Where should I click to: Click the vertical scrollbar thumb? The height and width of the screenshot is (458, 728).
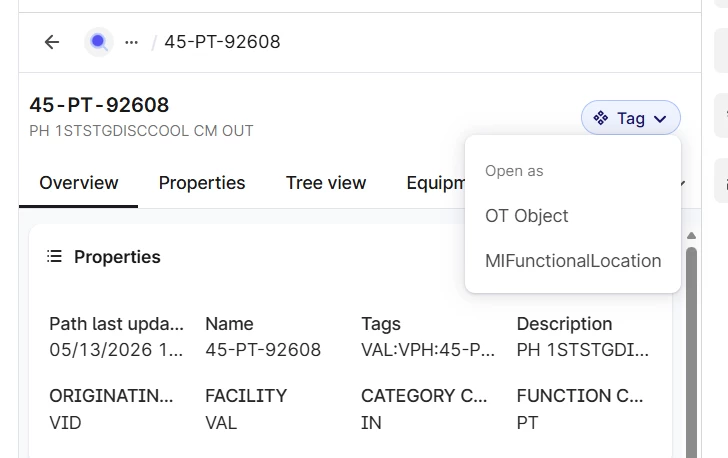coord(691,352)
